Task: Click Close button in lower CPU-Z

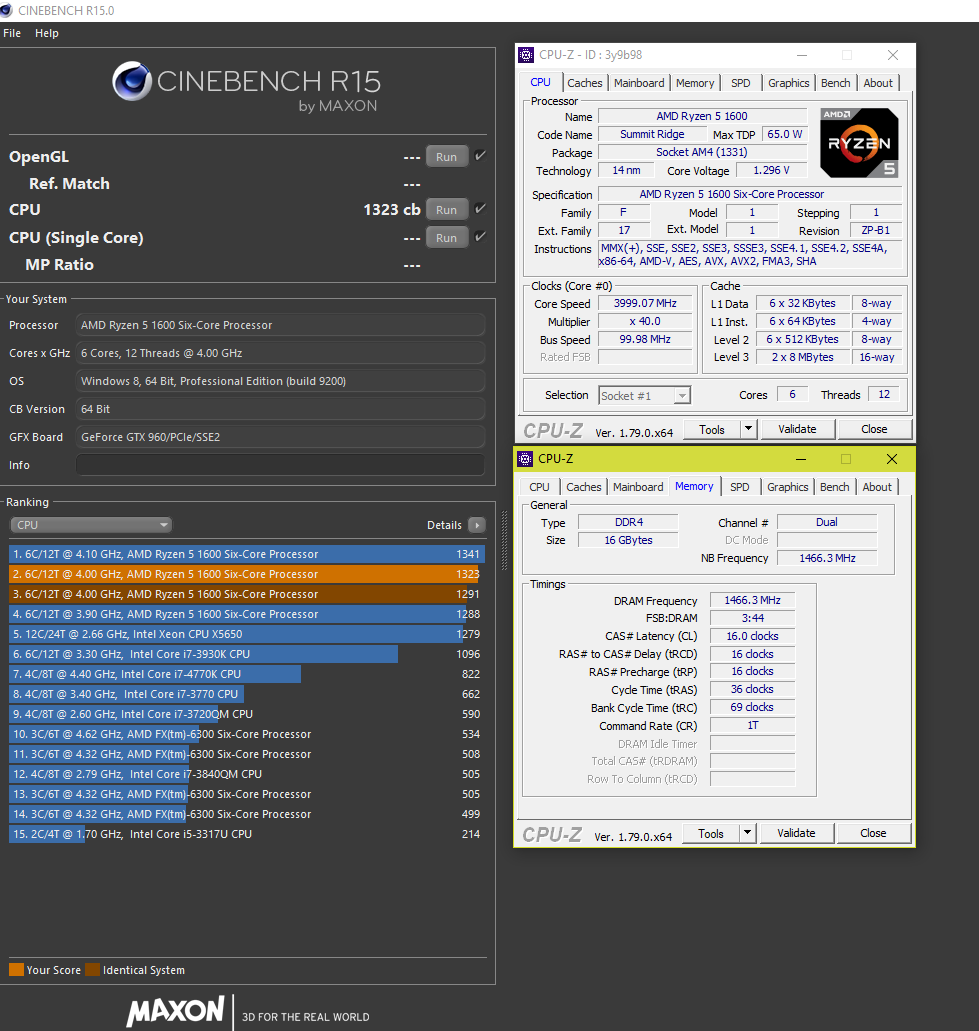Action: coord(873,833)
